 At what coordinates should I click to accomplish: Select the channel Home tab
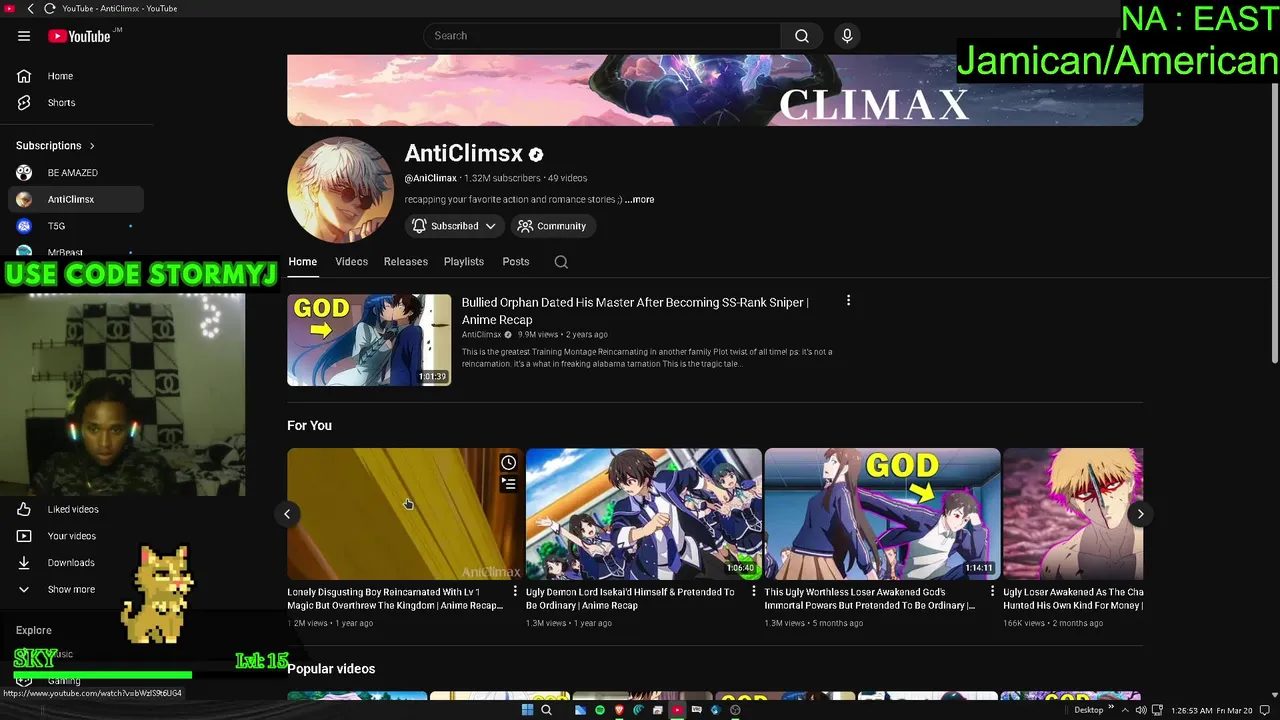click(303, 262)
